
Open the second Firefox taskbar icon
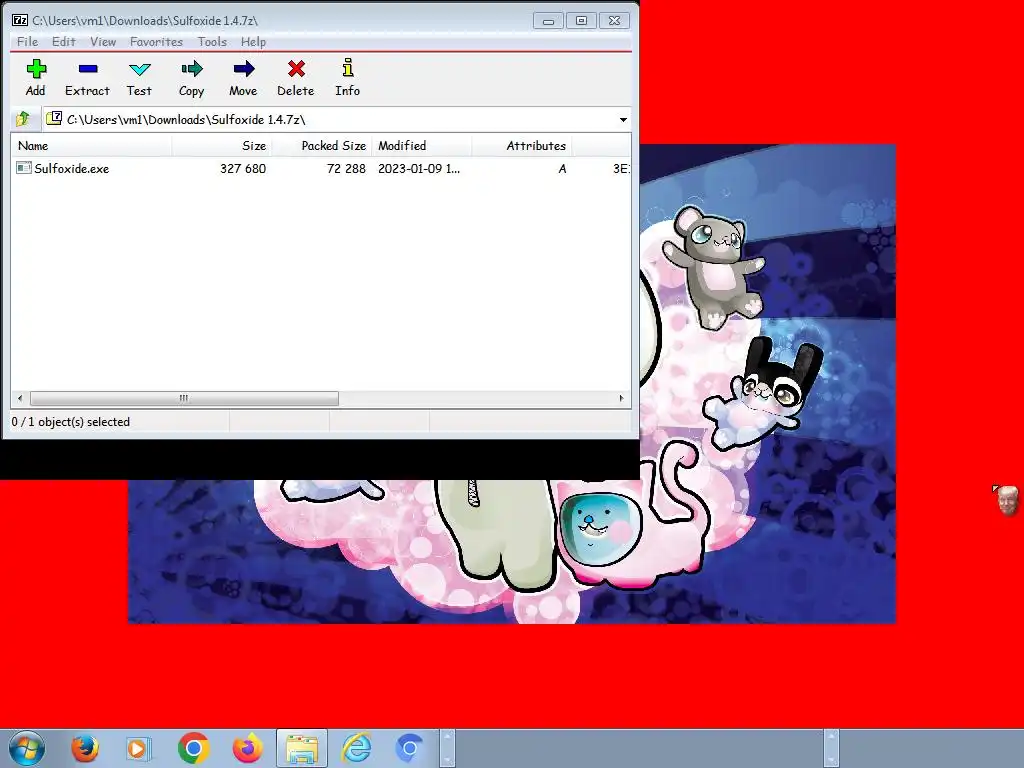248,748
